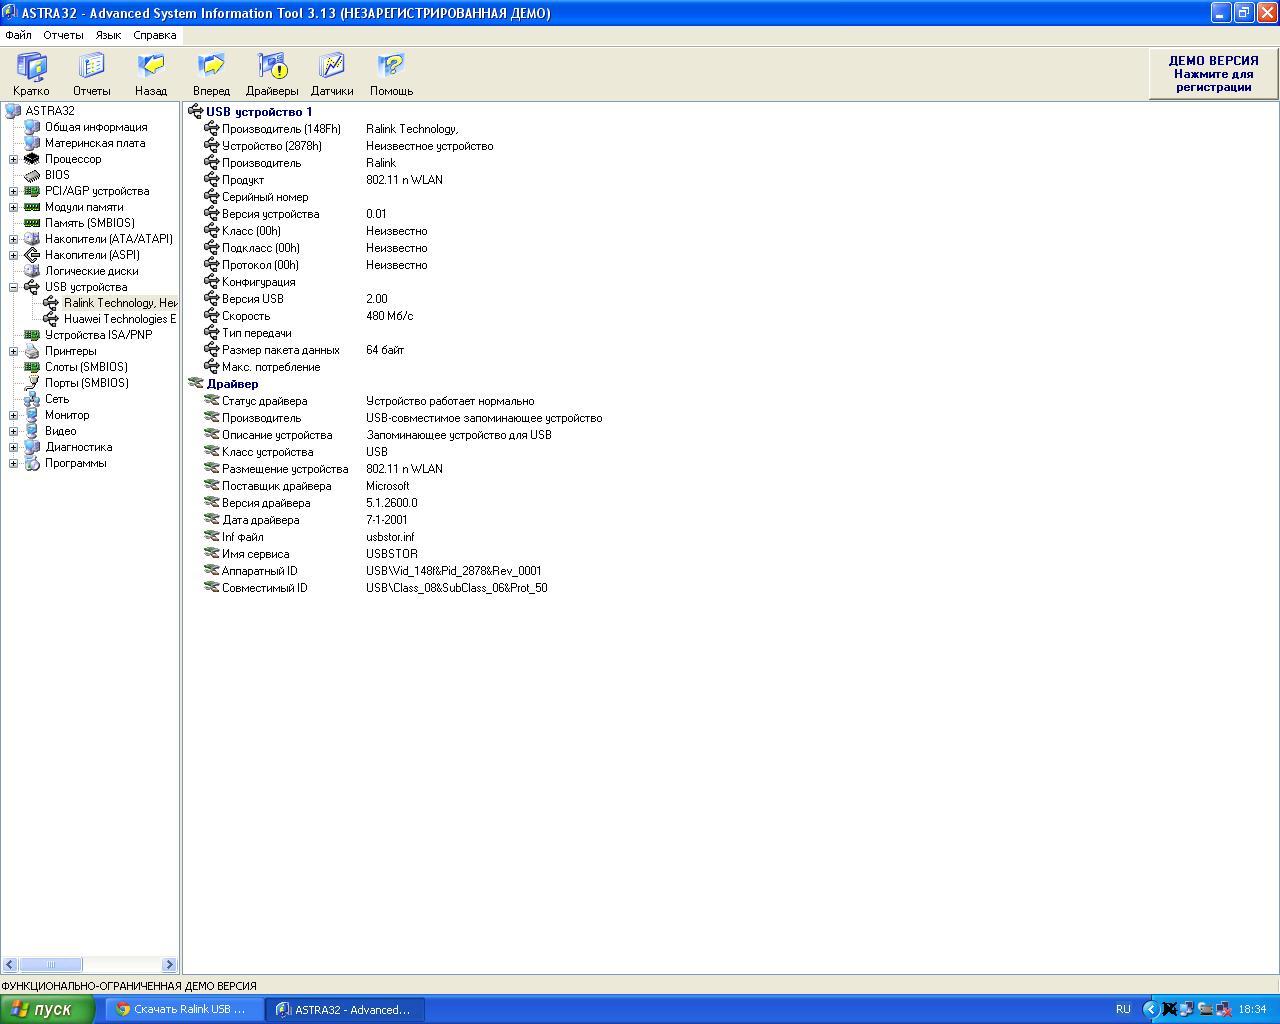Open the Отчеты menu in menu bar

point(63,35)
